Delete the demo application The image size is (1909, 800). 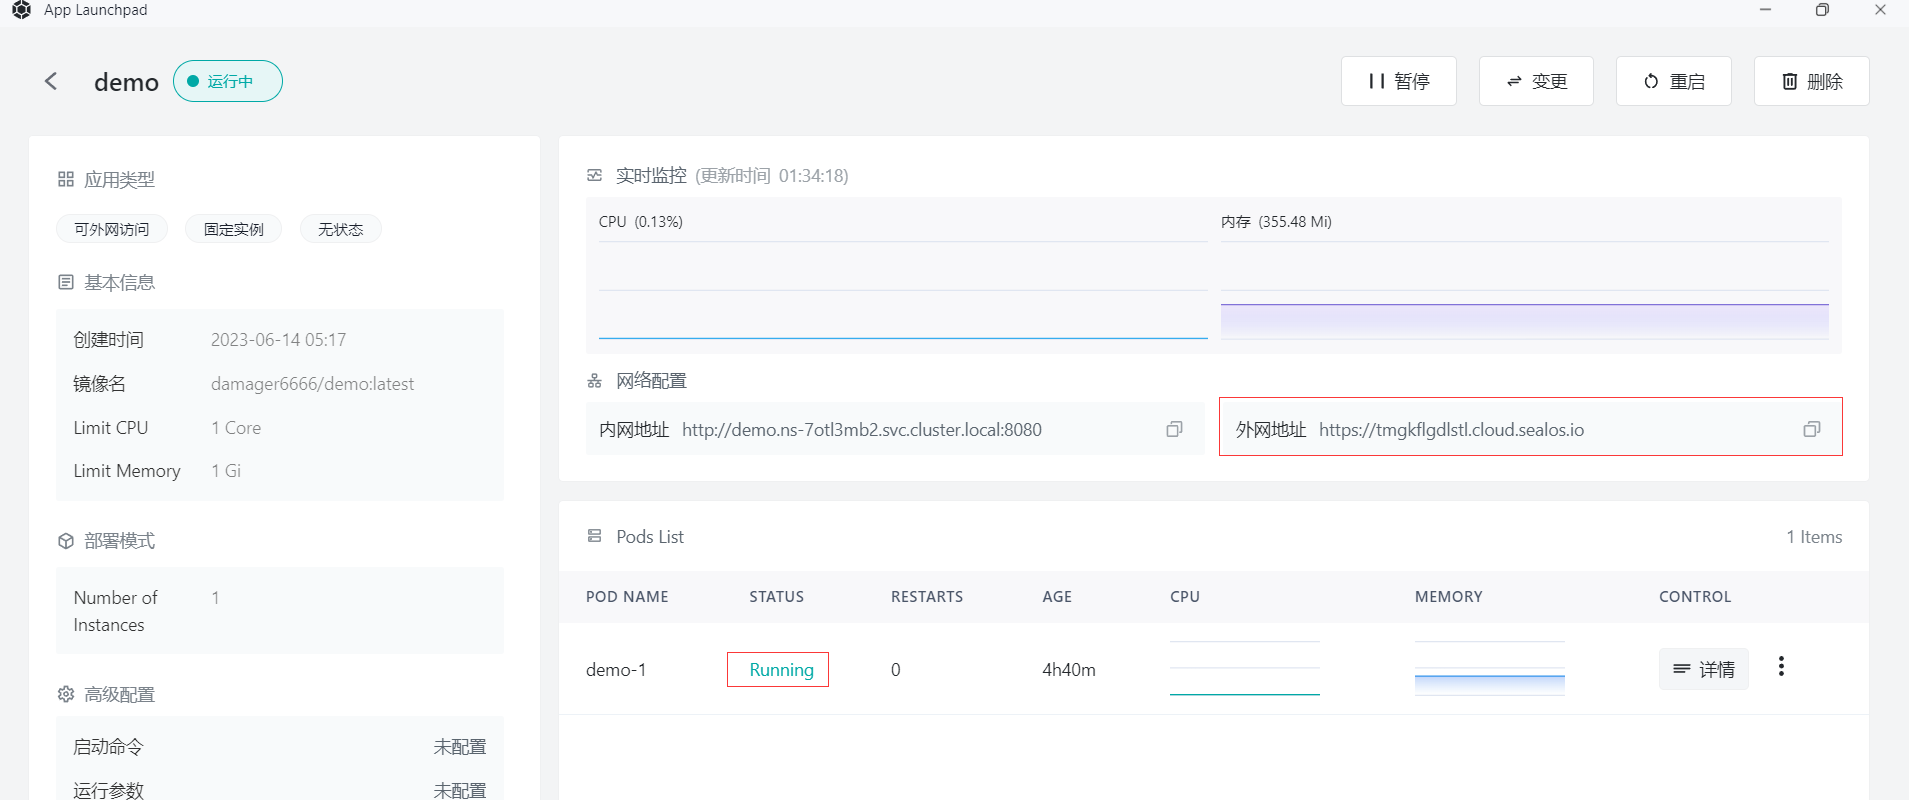(x=1811, y=81)
